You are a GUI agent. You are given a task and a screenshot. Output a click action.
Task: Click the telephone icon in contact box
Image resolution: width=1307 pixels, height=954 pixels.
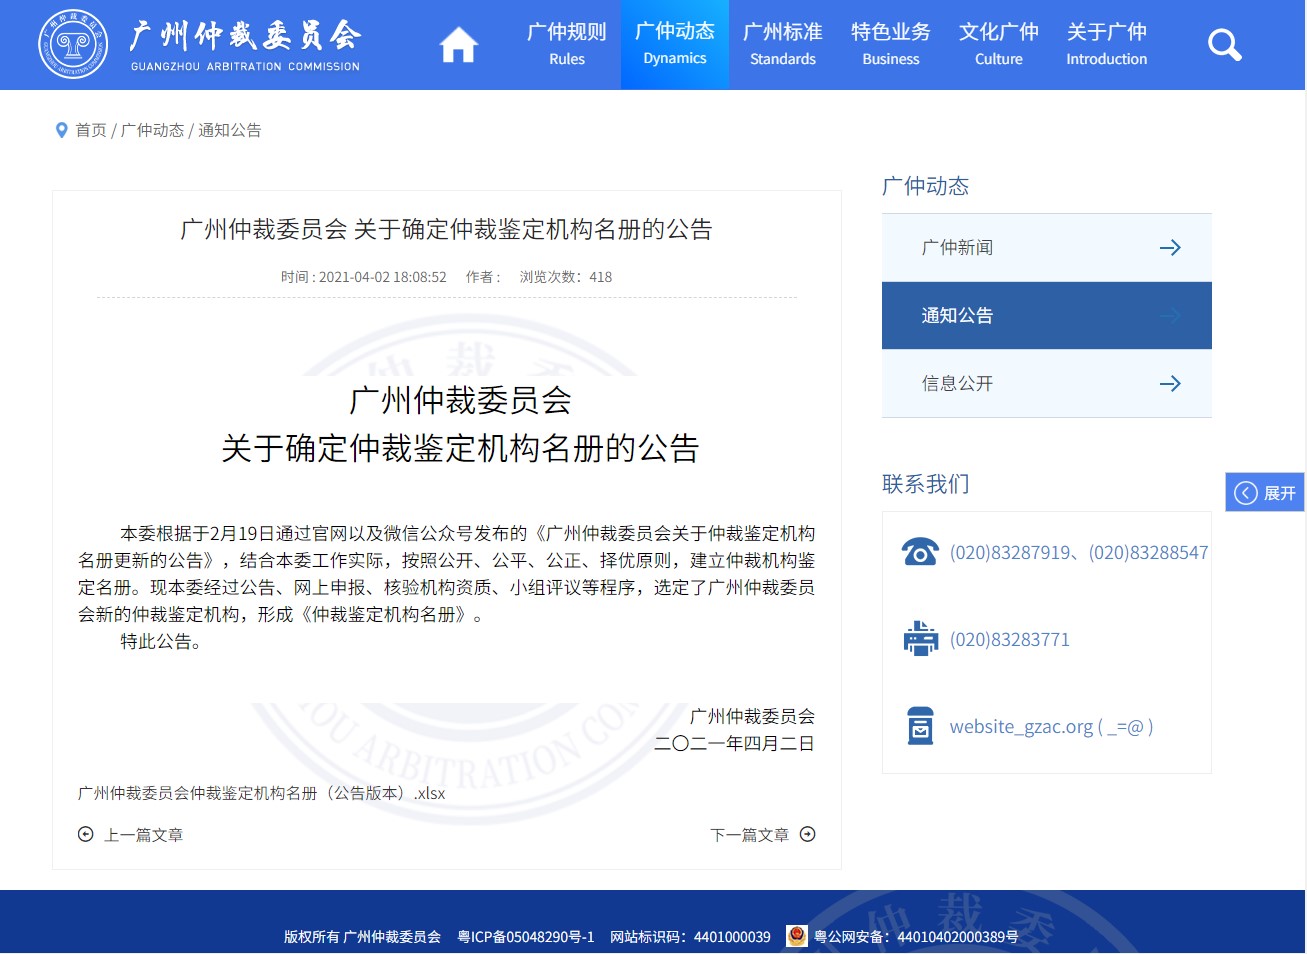[x=920, y=552]
